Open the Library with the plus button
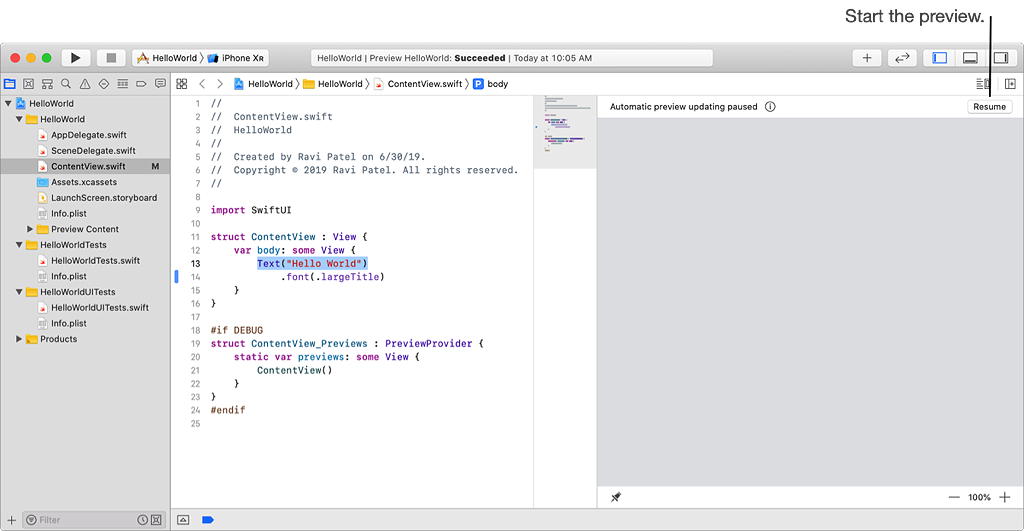The height and width of the screenshot is (531, 1024). pyautogui.click(x=867, y=58)
